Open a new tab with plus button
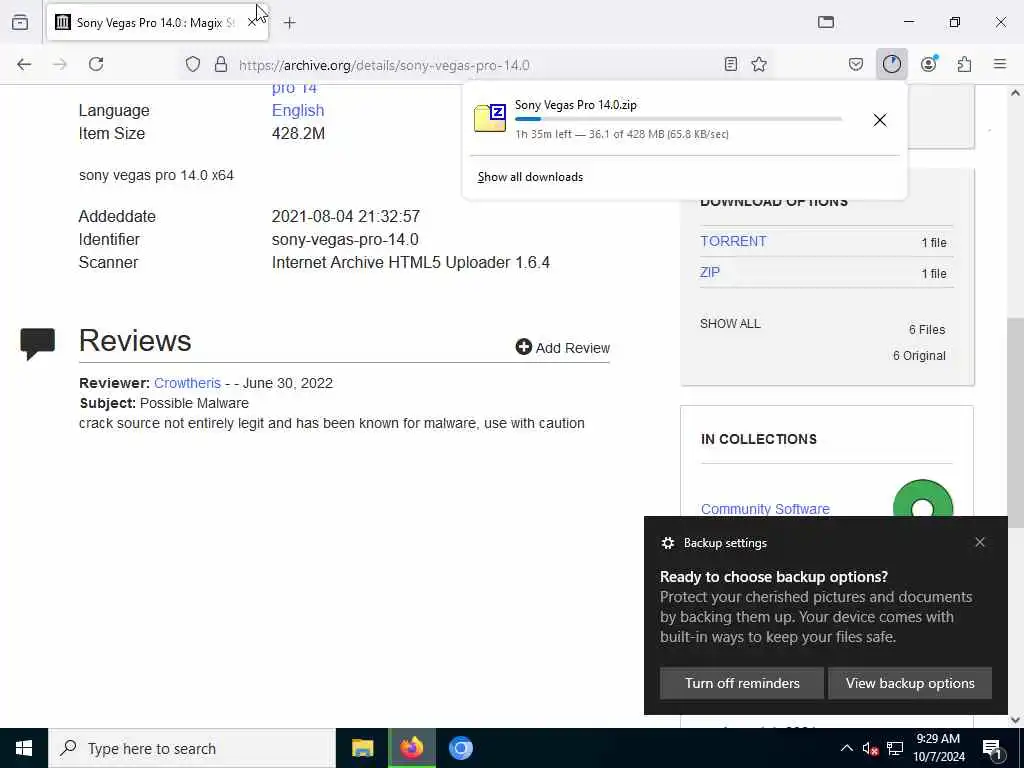This screenshot has width=1024, height=768. (289, 23)
